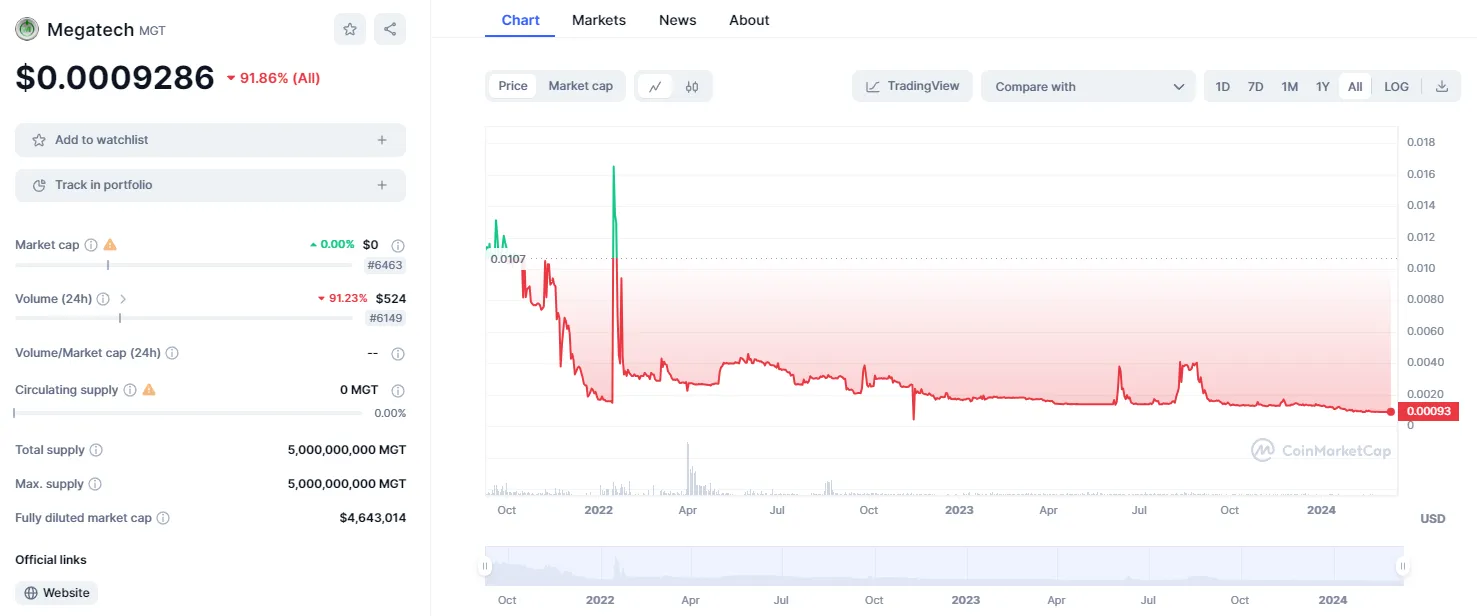This screenshot has width=1477, height=616.
Task: Click the #6463 market cap rank badge
Action: click(x=385, y=265)
